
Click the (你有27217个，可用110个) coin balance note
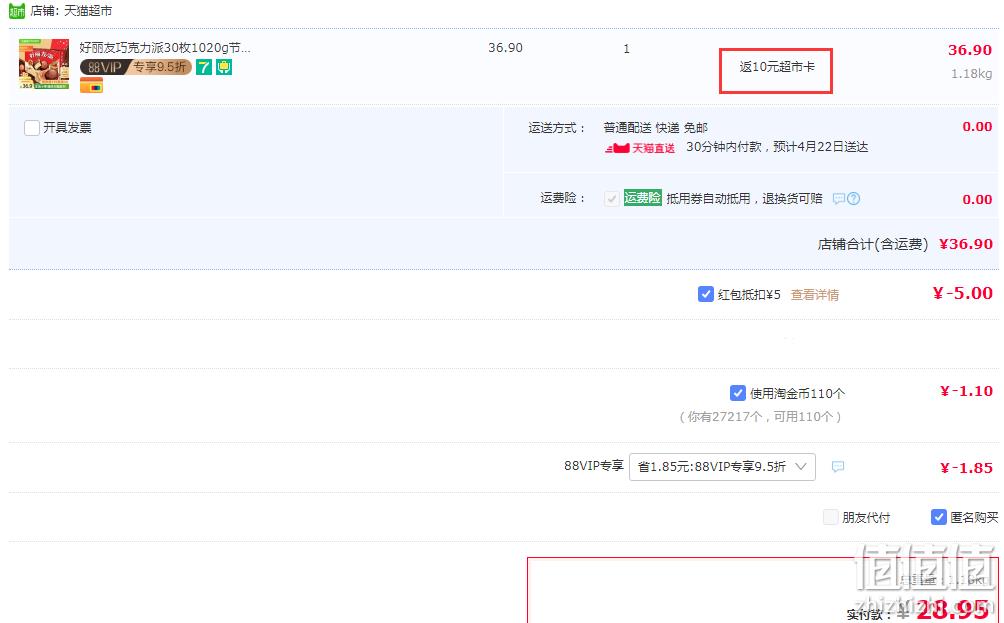pos(760,417)
